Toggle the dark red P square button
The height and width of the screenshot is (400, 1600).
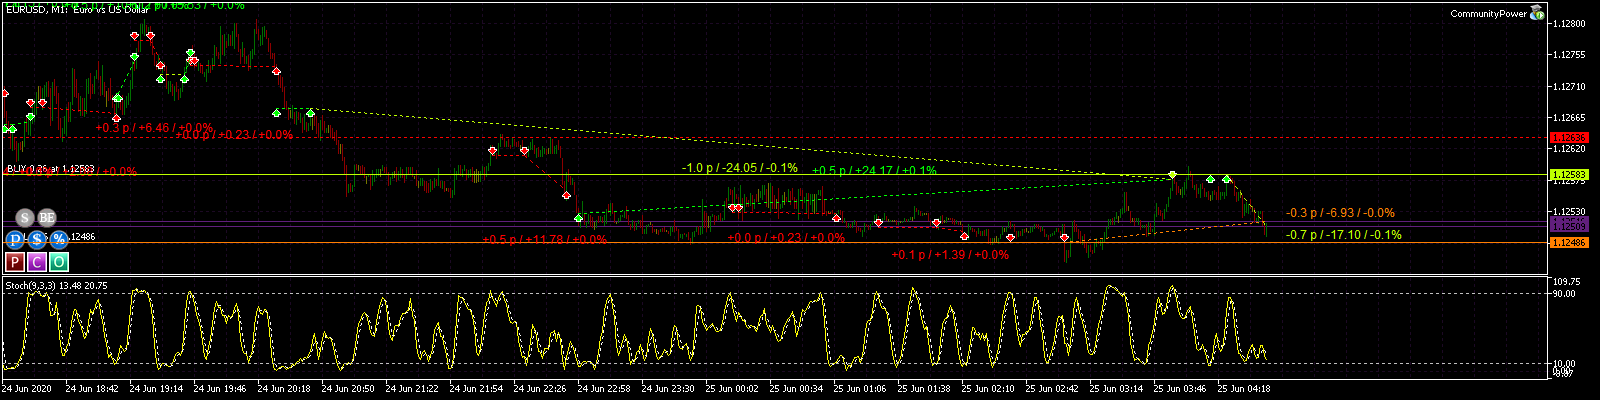pos(15,262)
